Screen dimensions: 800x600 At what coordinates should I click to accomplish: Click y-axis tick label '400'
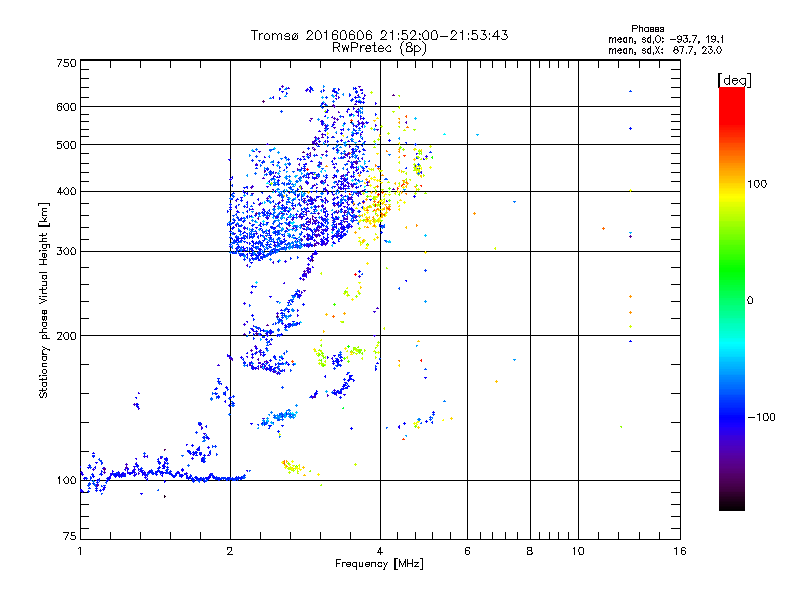point(66,192)
